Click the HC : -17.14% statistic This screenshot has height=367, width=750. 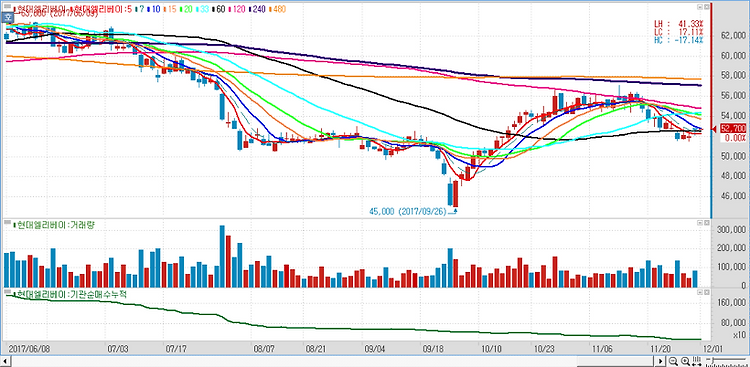(x=679, y=40)
